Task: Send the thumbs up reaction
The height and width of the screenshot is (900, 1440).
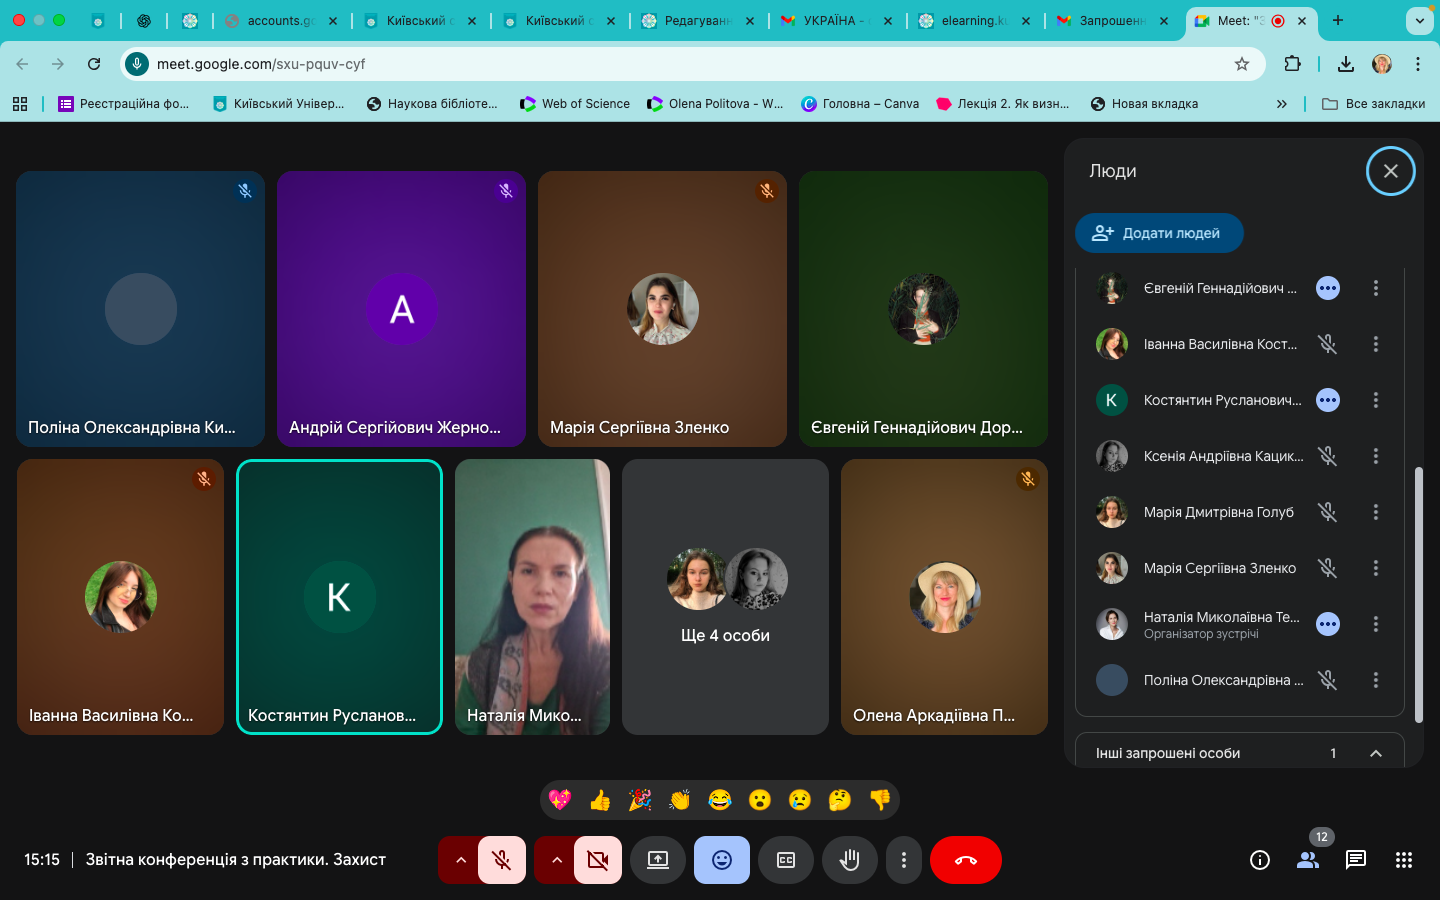Action: pyautogui.click(x=600, y=800)
